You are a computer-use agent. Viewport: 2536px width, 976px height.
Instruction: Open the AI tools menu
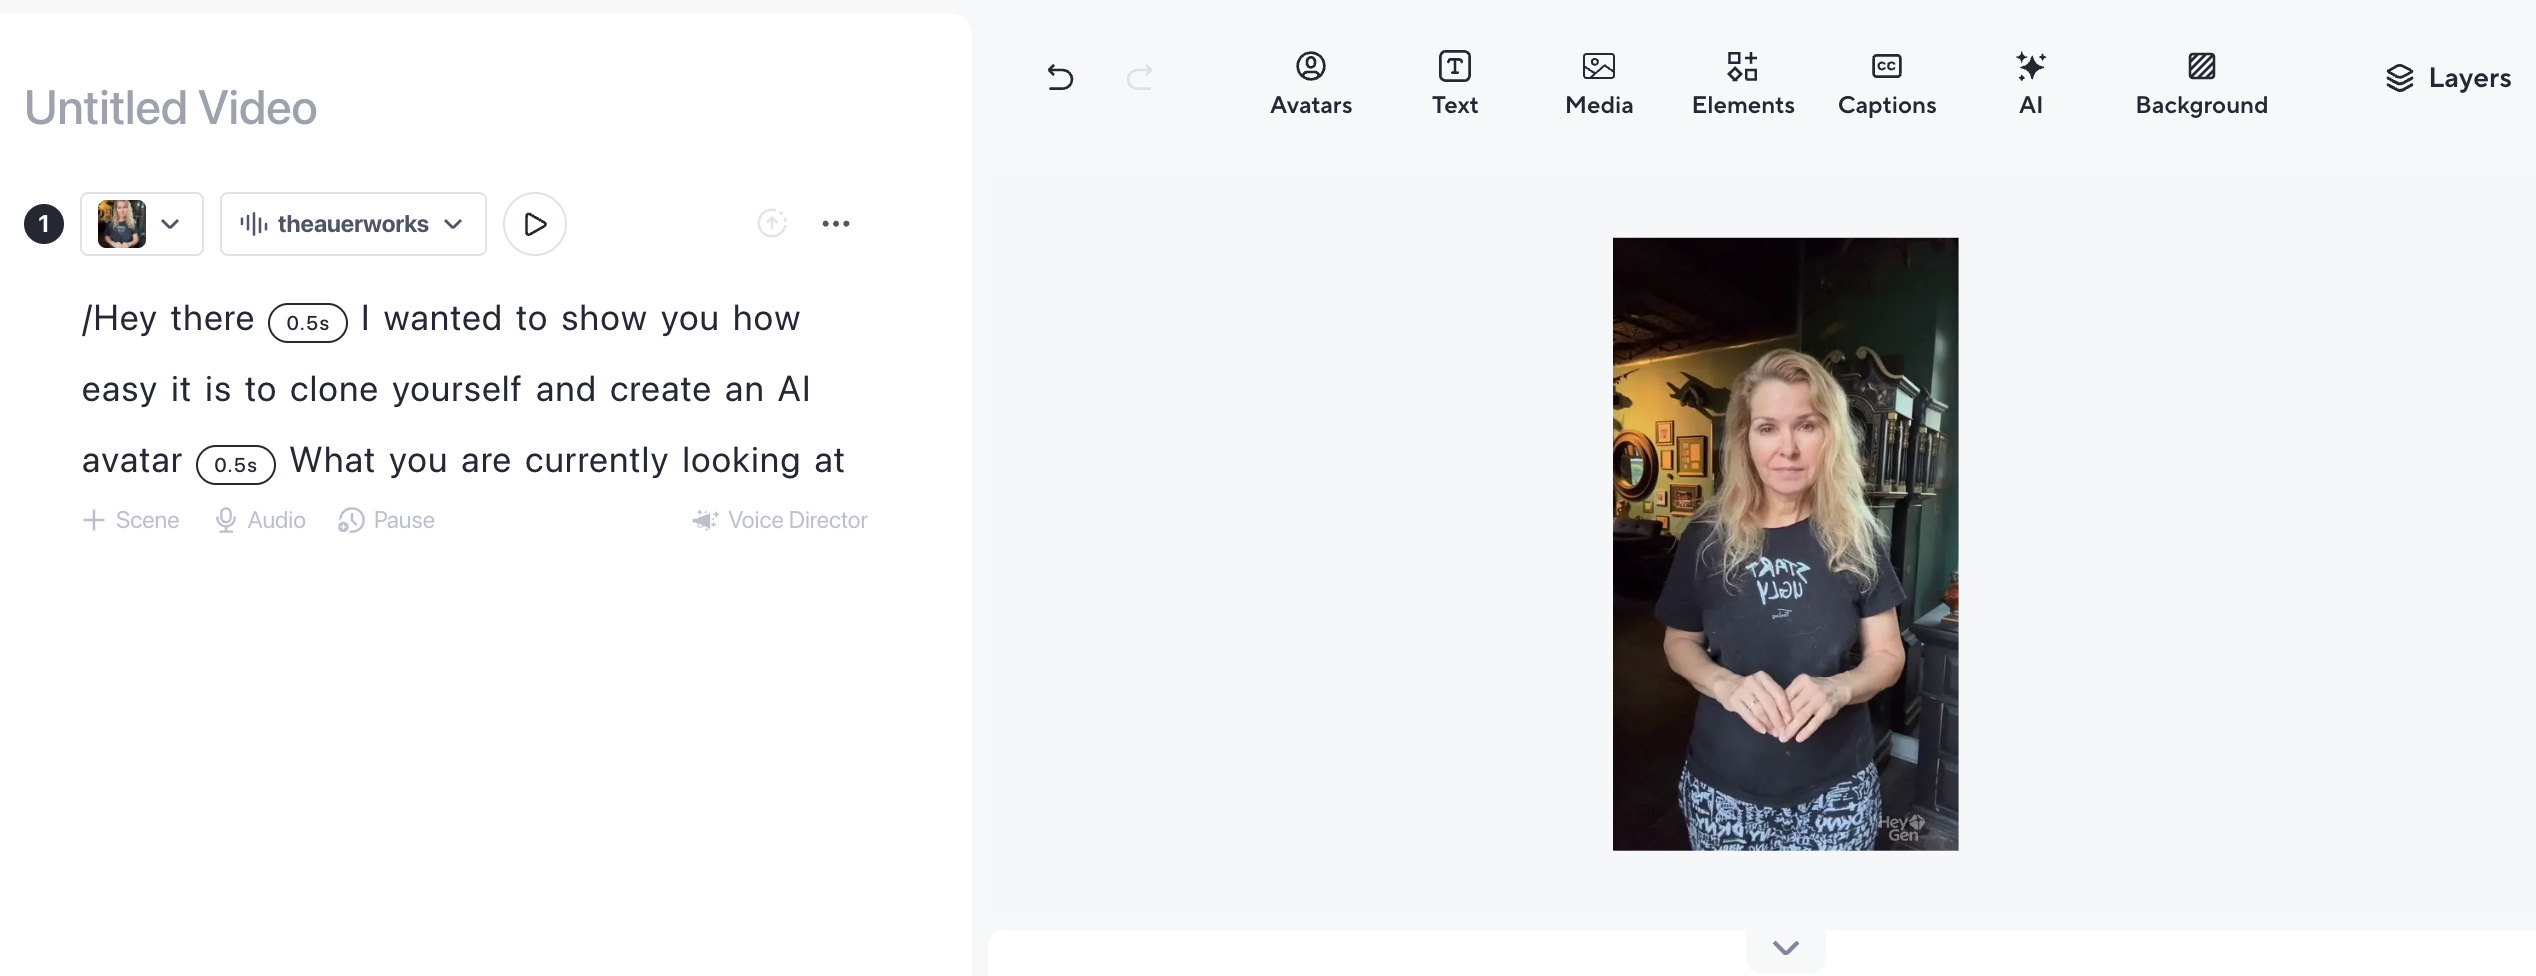pyautogui.click(x=2030, y=84)
